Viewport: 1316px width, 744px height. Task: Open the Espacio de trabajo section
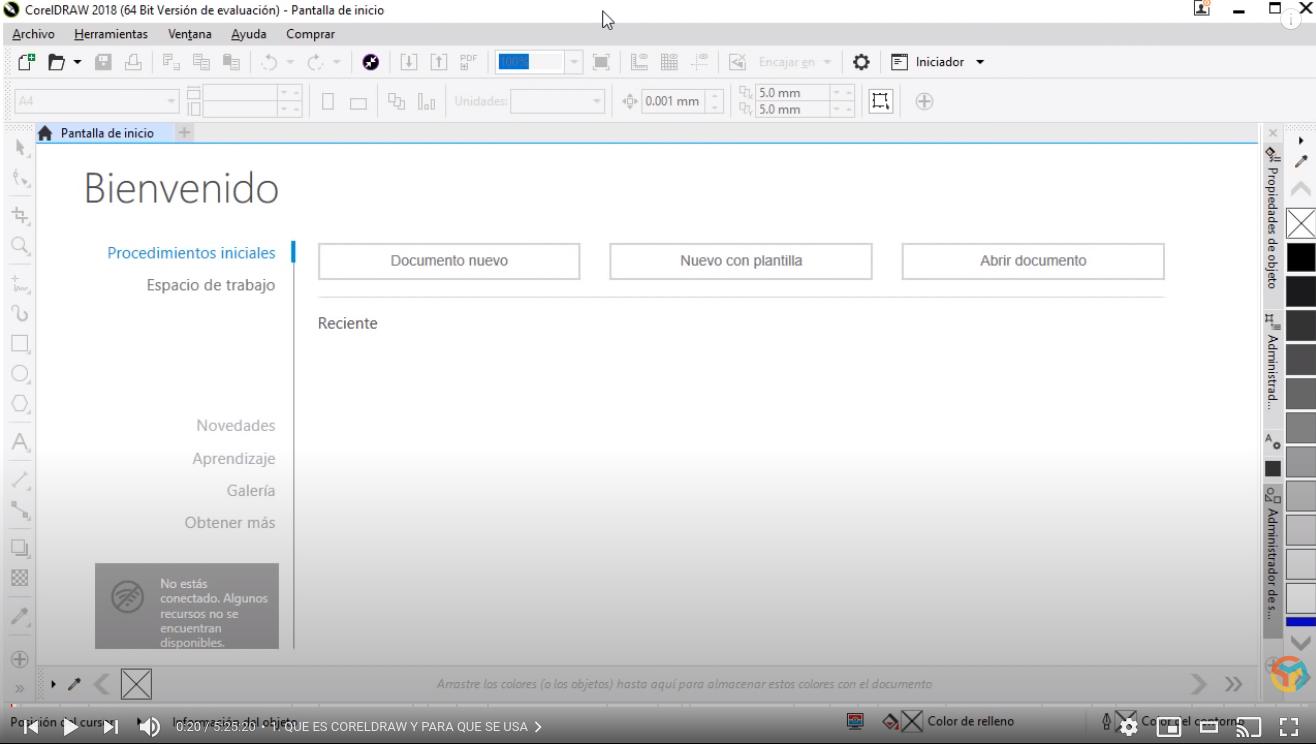click(x=211, y=285)
